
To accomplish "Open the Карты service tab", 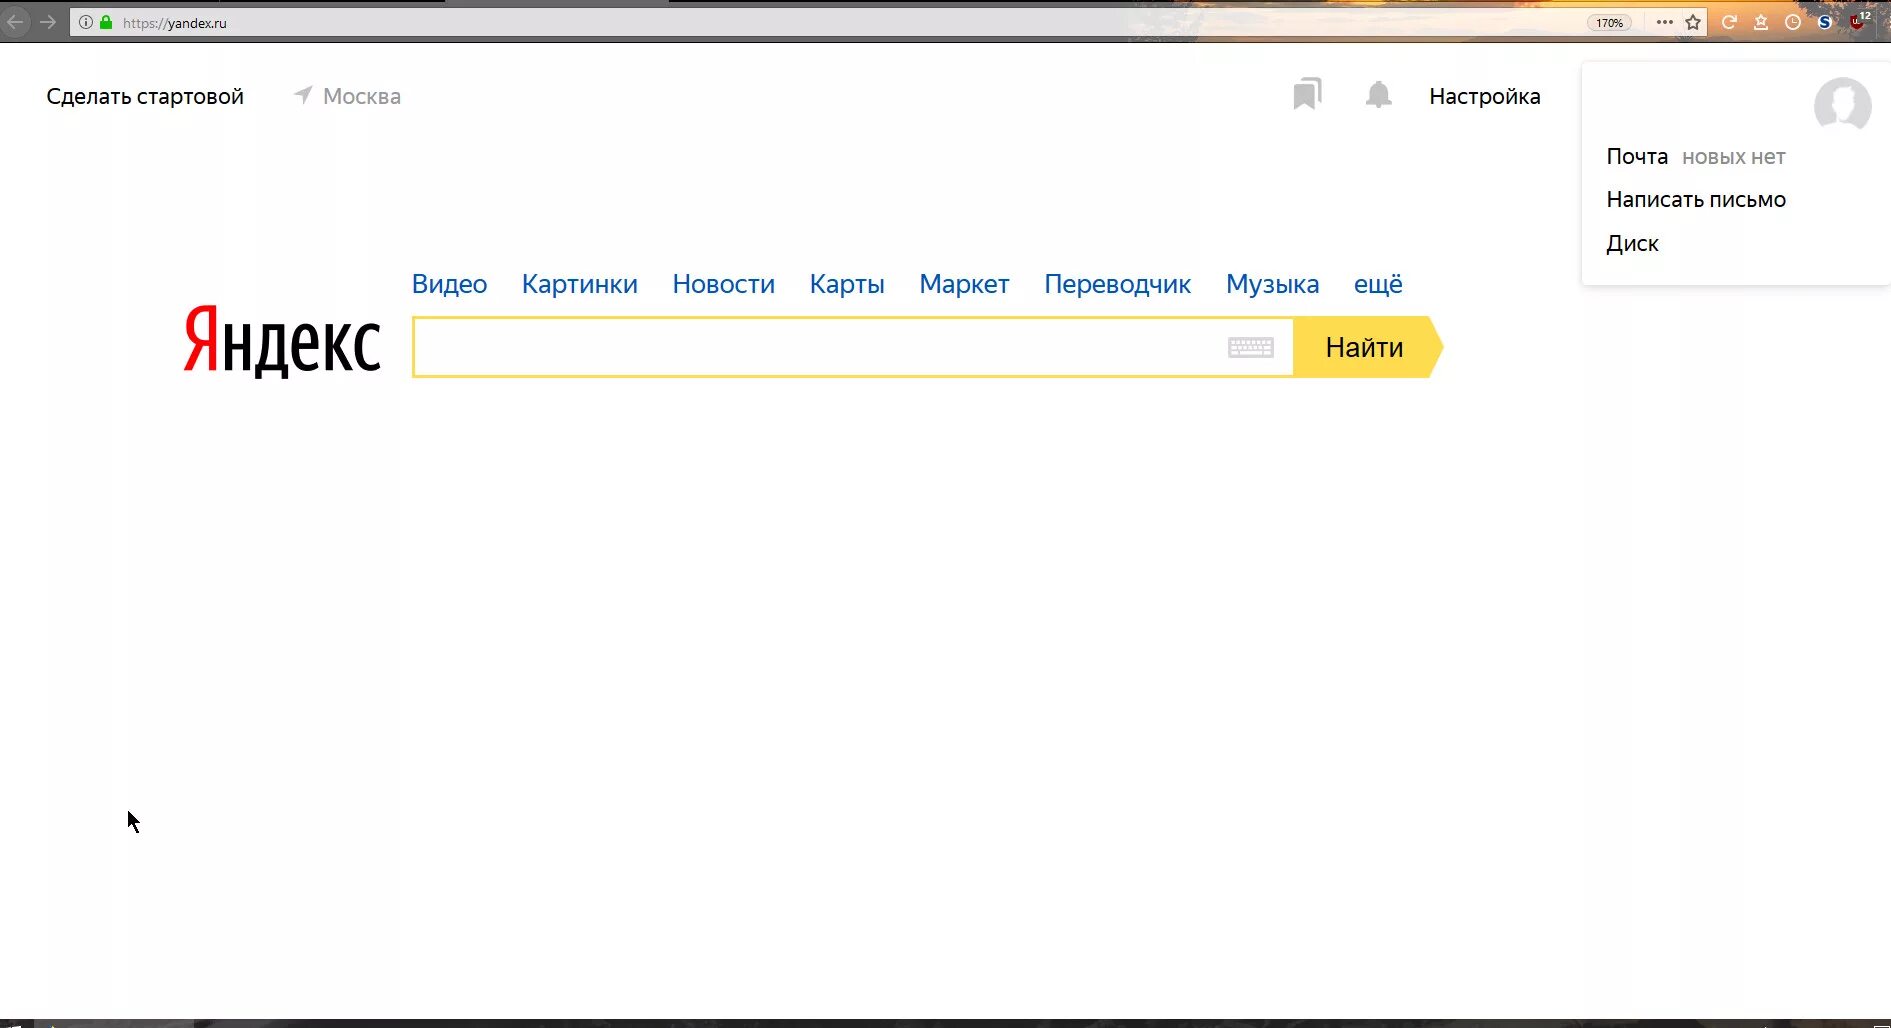I will click(x=847, y=284).
